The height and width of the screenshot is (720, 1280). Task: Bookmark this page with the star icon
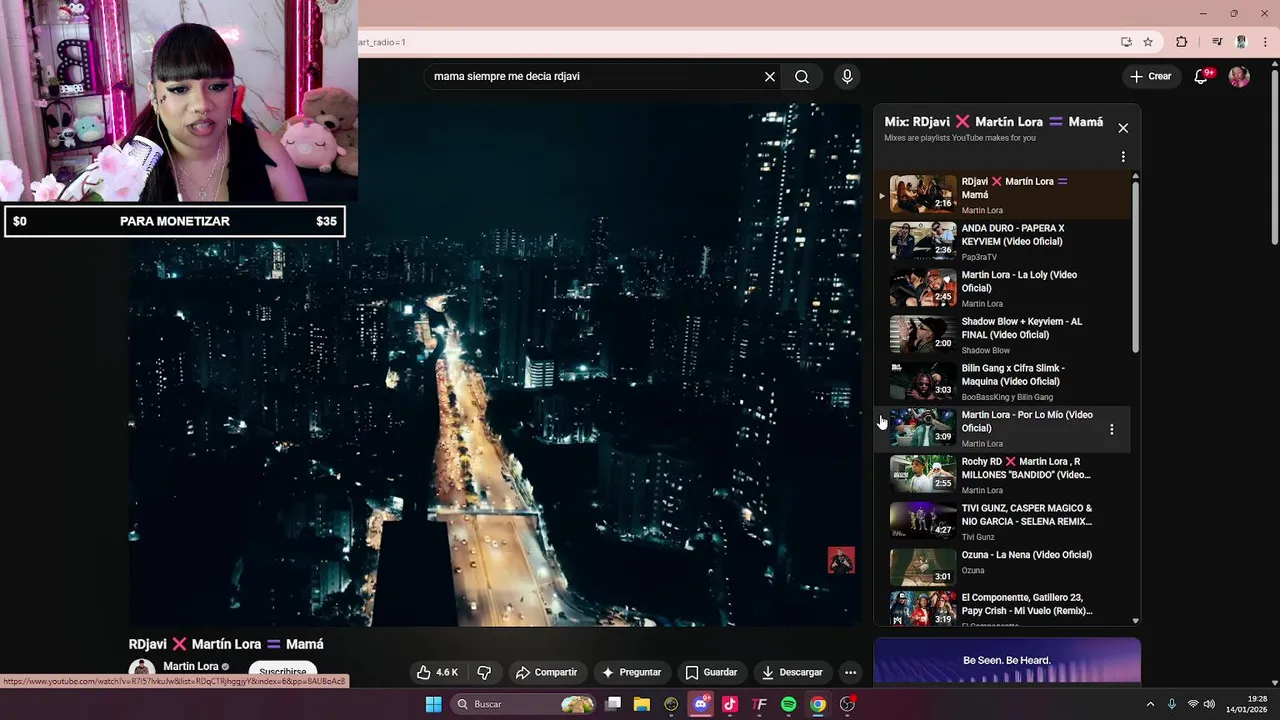1148,42
